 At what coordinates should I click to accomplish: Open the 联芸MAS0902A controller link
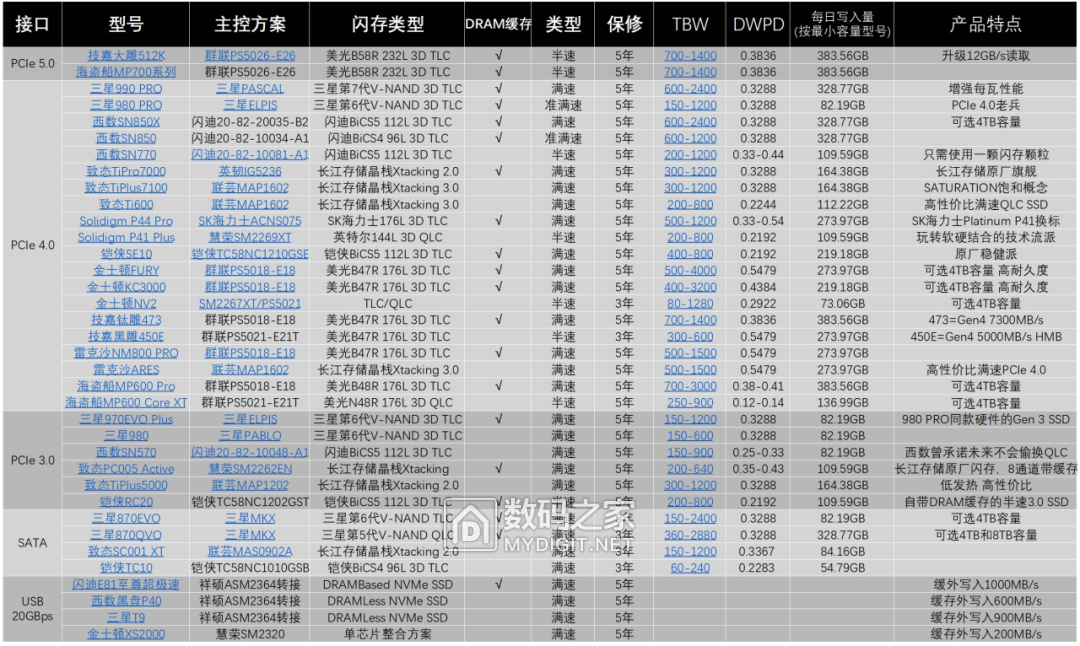[x=250, y=552]
